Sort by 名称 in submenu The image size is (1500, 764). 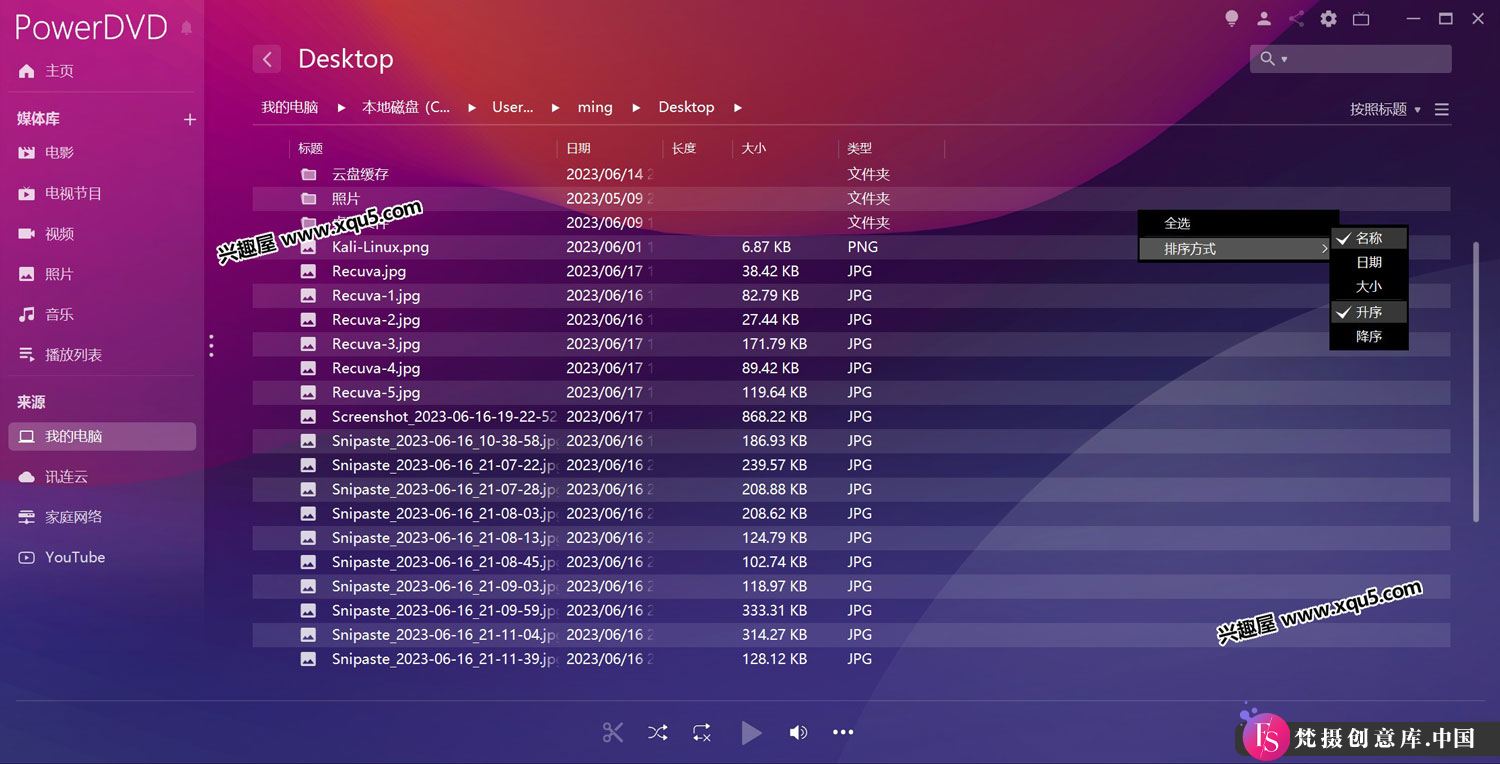point(1369,238)
